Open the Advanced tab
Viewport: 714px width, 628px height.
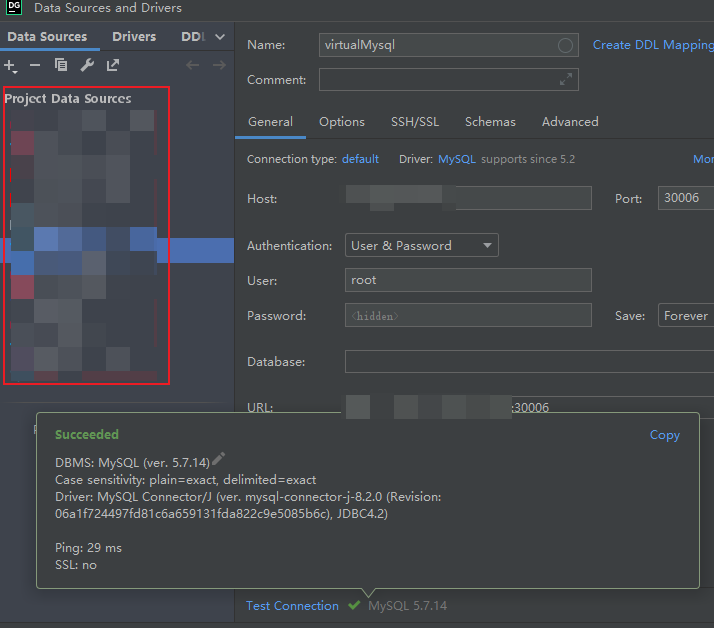570,122
